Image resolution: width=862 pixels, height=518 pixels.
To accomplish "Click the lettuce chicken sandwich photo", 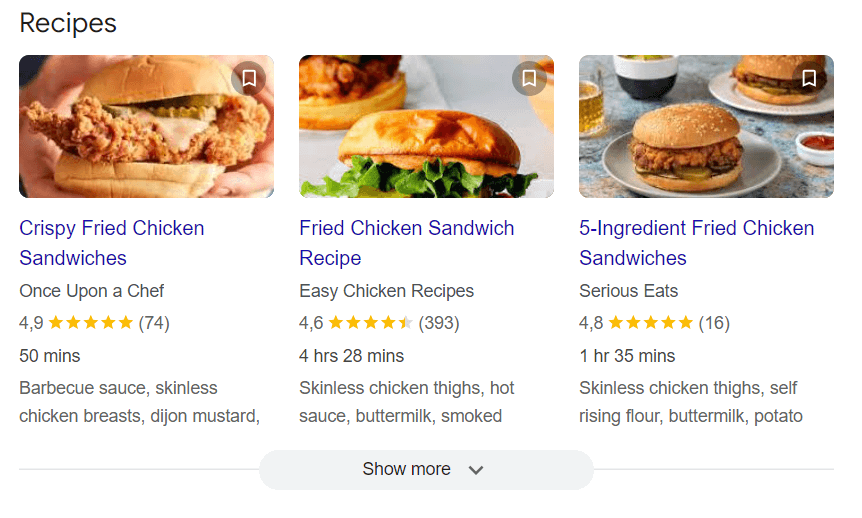I will coord(426,126).
